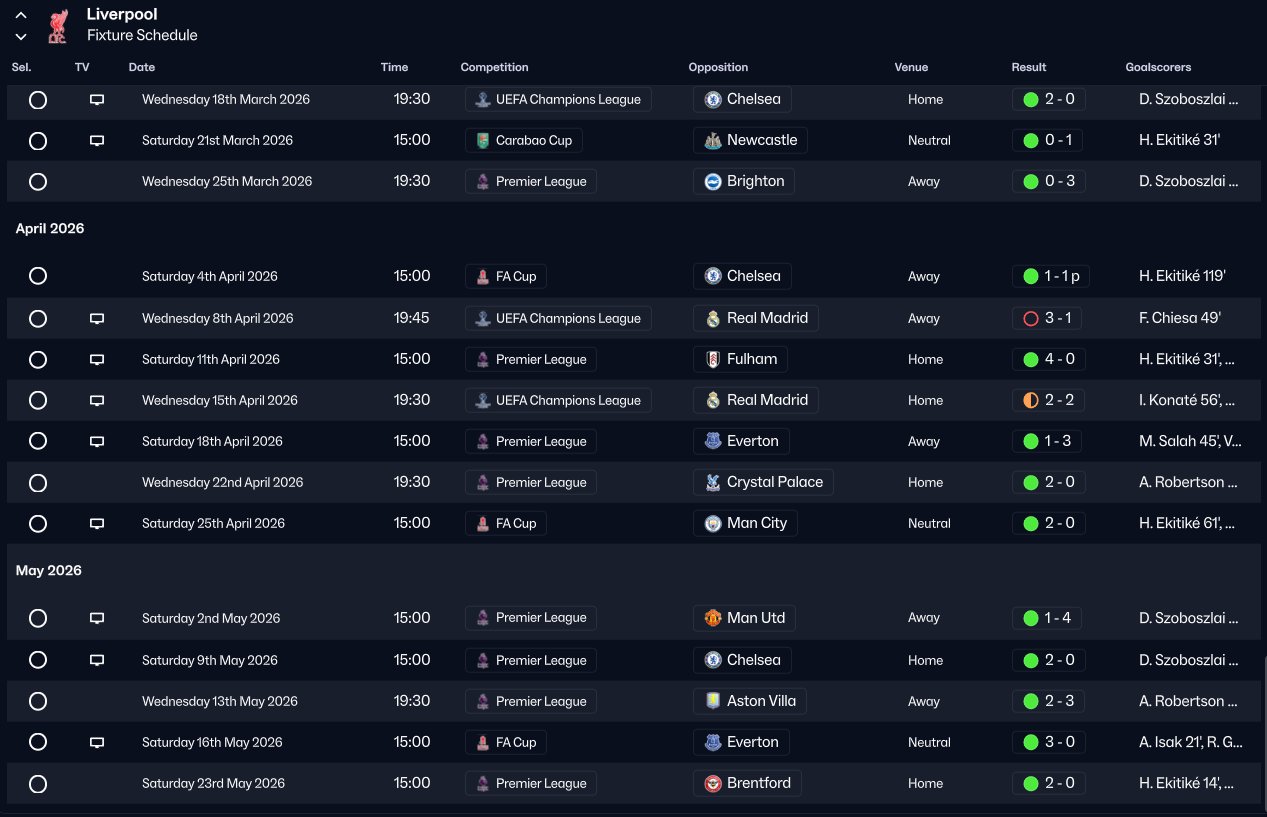View 4 - 0 result against Fulham

point(1049,359)
